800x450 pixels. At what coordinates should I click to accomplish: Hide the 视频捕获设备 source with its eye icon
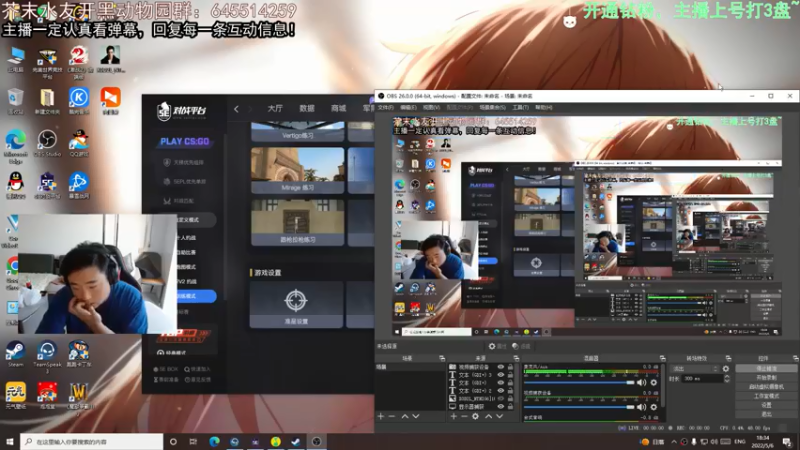pyautogui.click(x=501, y=367)
